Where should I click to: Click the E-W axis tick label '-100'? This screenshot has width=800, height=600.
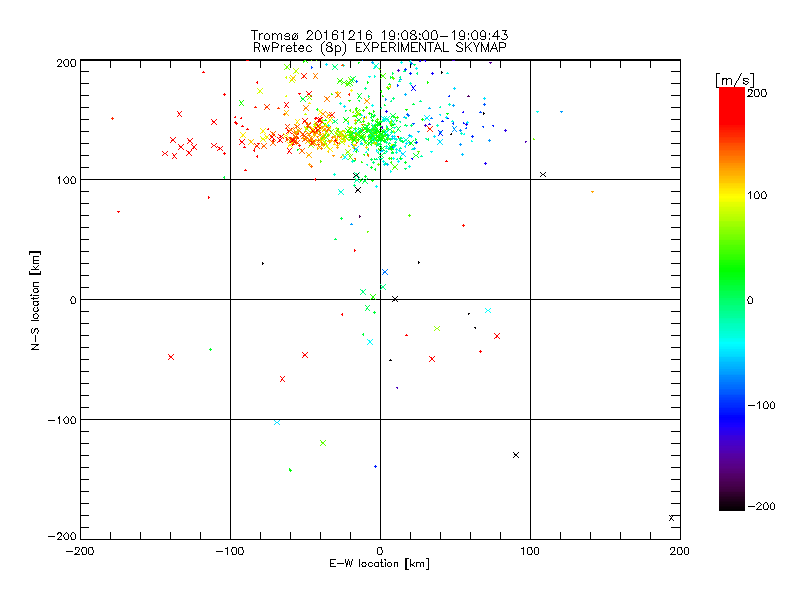tap(230, 551)
